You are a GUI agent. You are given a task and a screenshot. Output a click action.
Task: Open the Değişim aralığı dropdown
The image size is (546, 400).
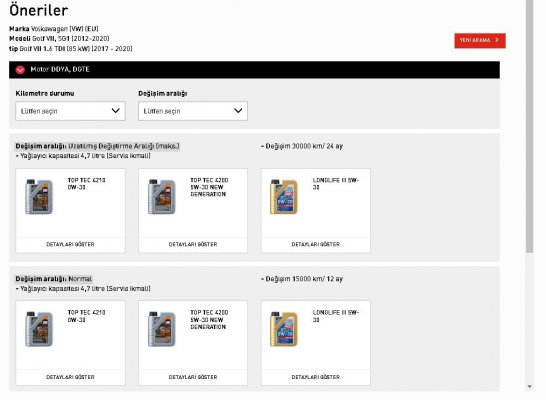[193, 111]
